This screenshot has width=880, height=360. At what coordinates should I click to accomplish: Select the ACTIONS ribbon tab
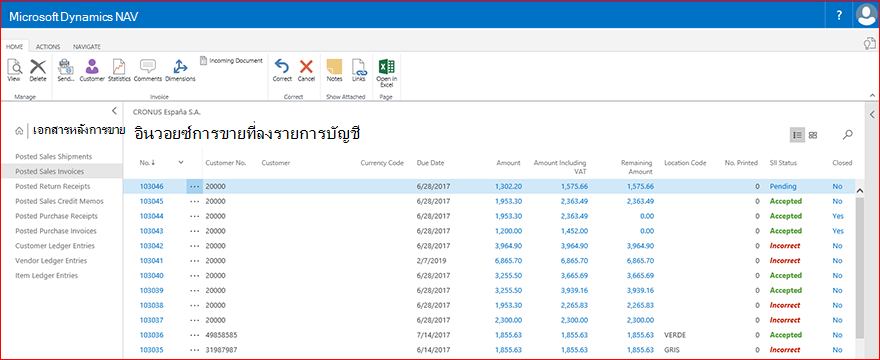click(x=48, y=47)
